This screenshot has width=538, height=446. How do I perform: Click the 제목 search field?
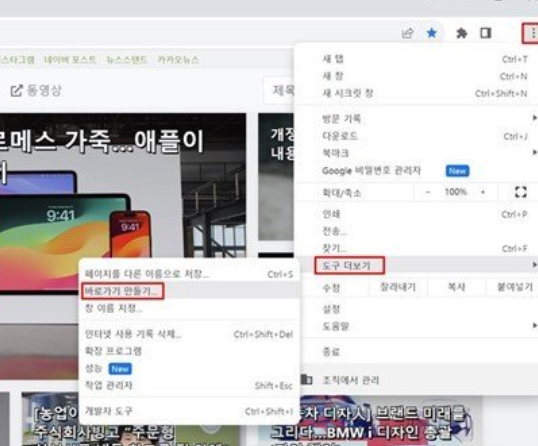[279, 91]
